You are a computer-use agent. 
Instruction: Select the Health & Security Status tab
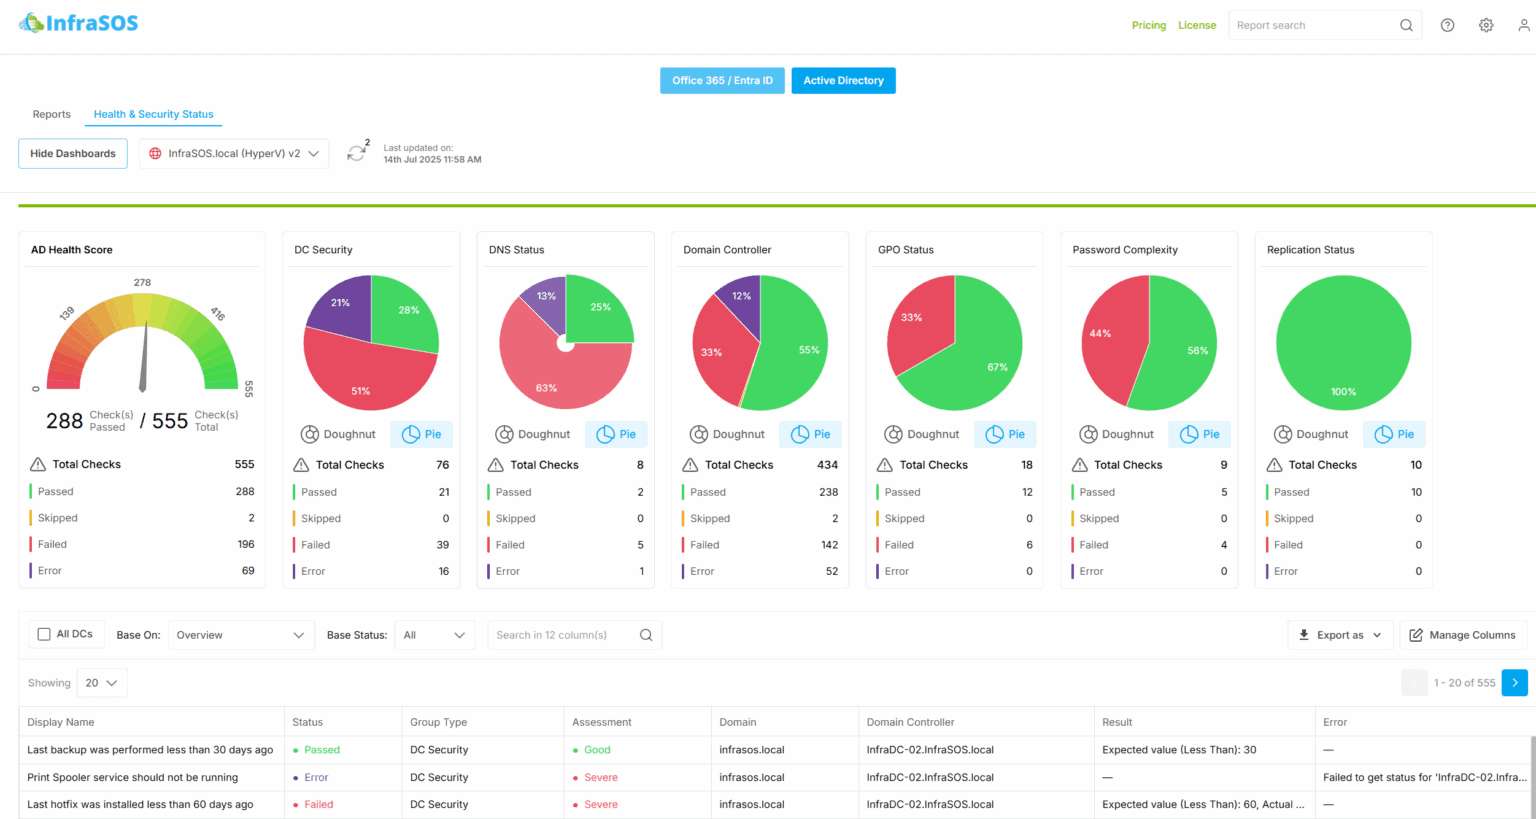[153, 114]
